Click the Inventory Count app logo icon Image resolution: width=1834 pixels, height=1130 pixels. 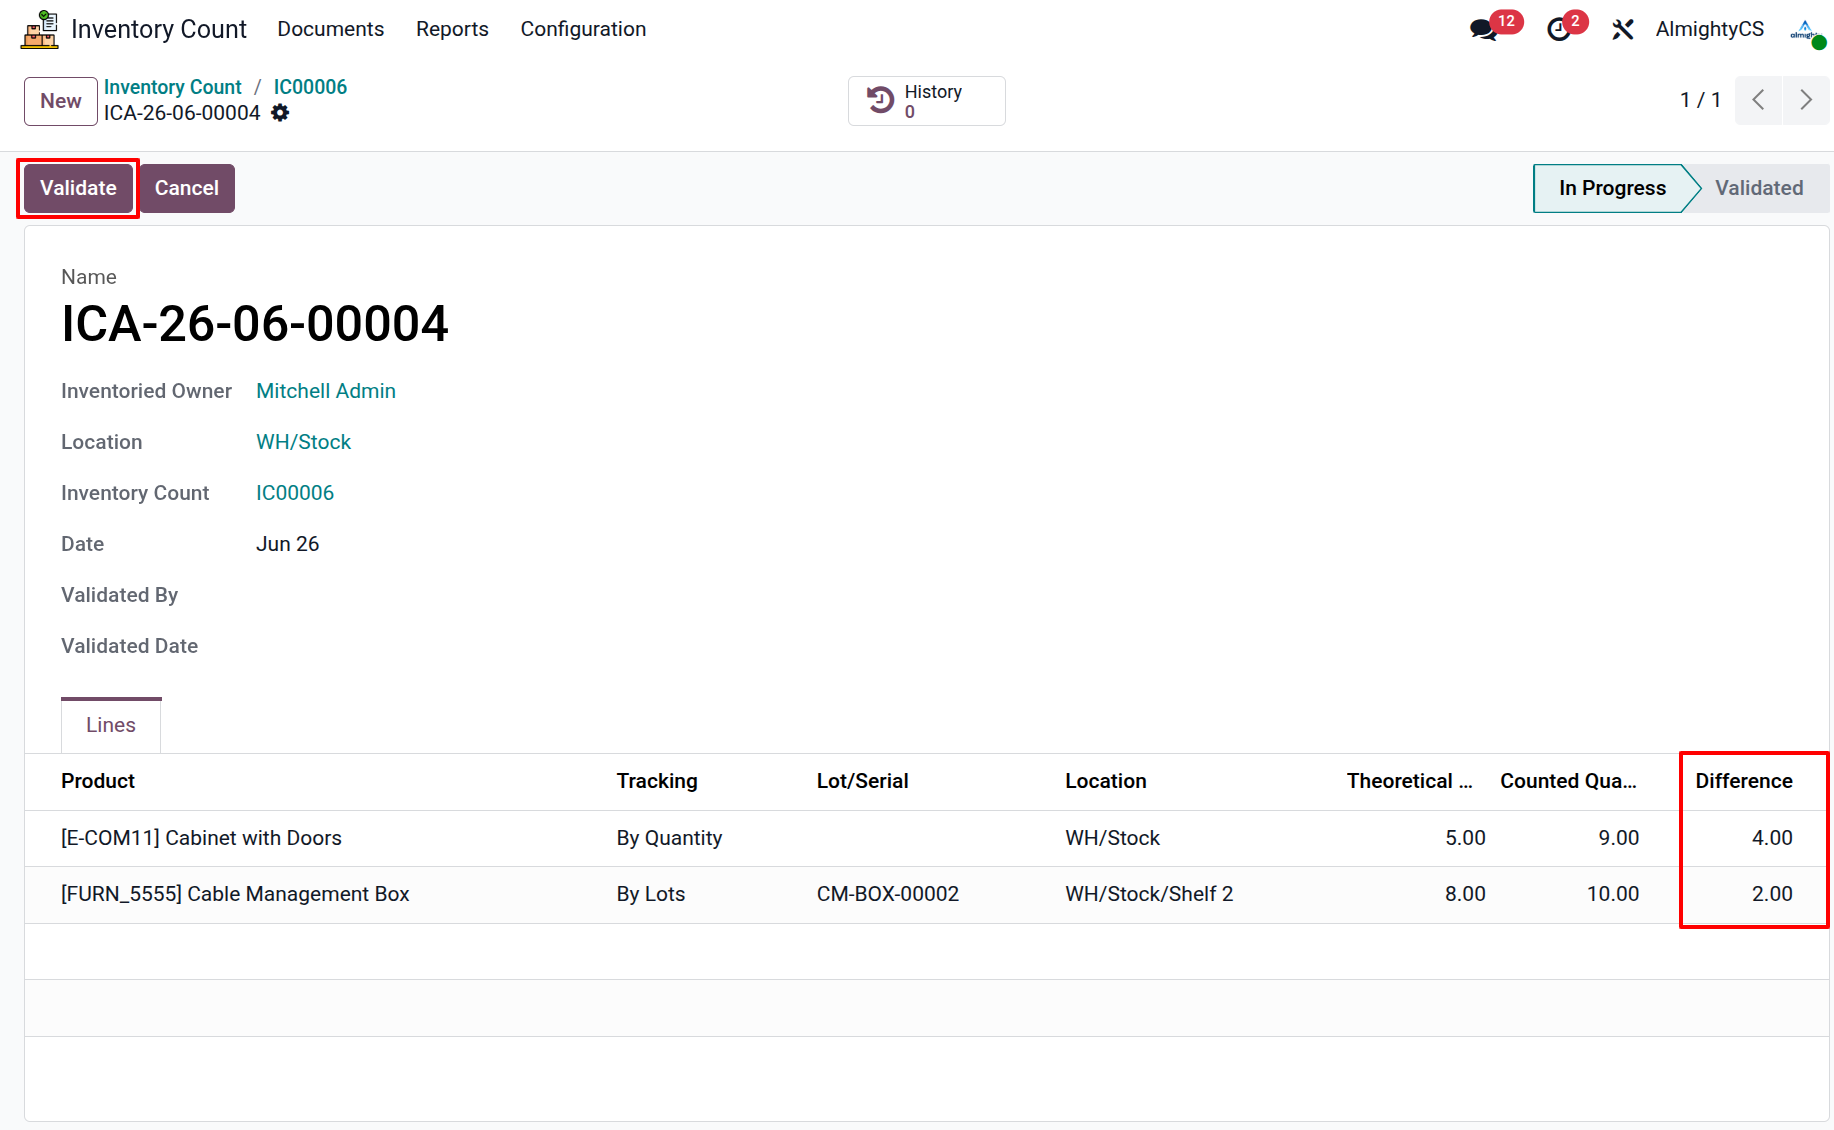click(x=40, y=29)
